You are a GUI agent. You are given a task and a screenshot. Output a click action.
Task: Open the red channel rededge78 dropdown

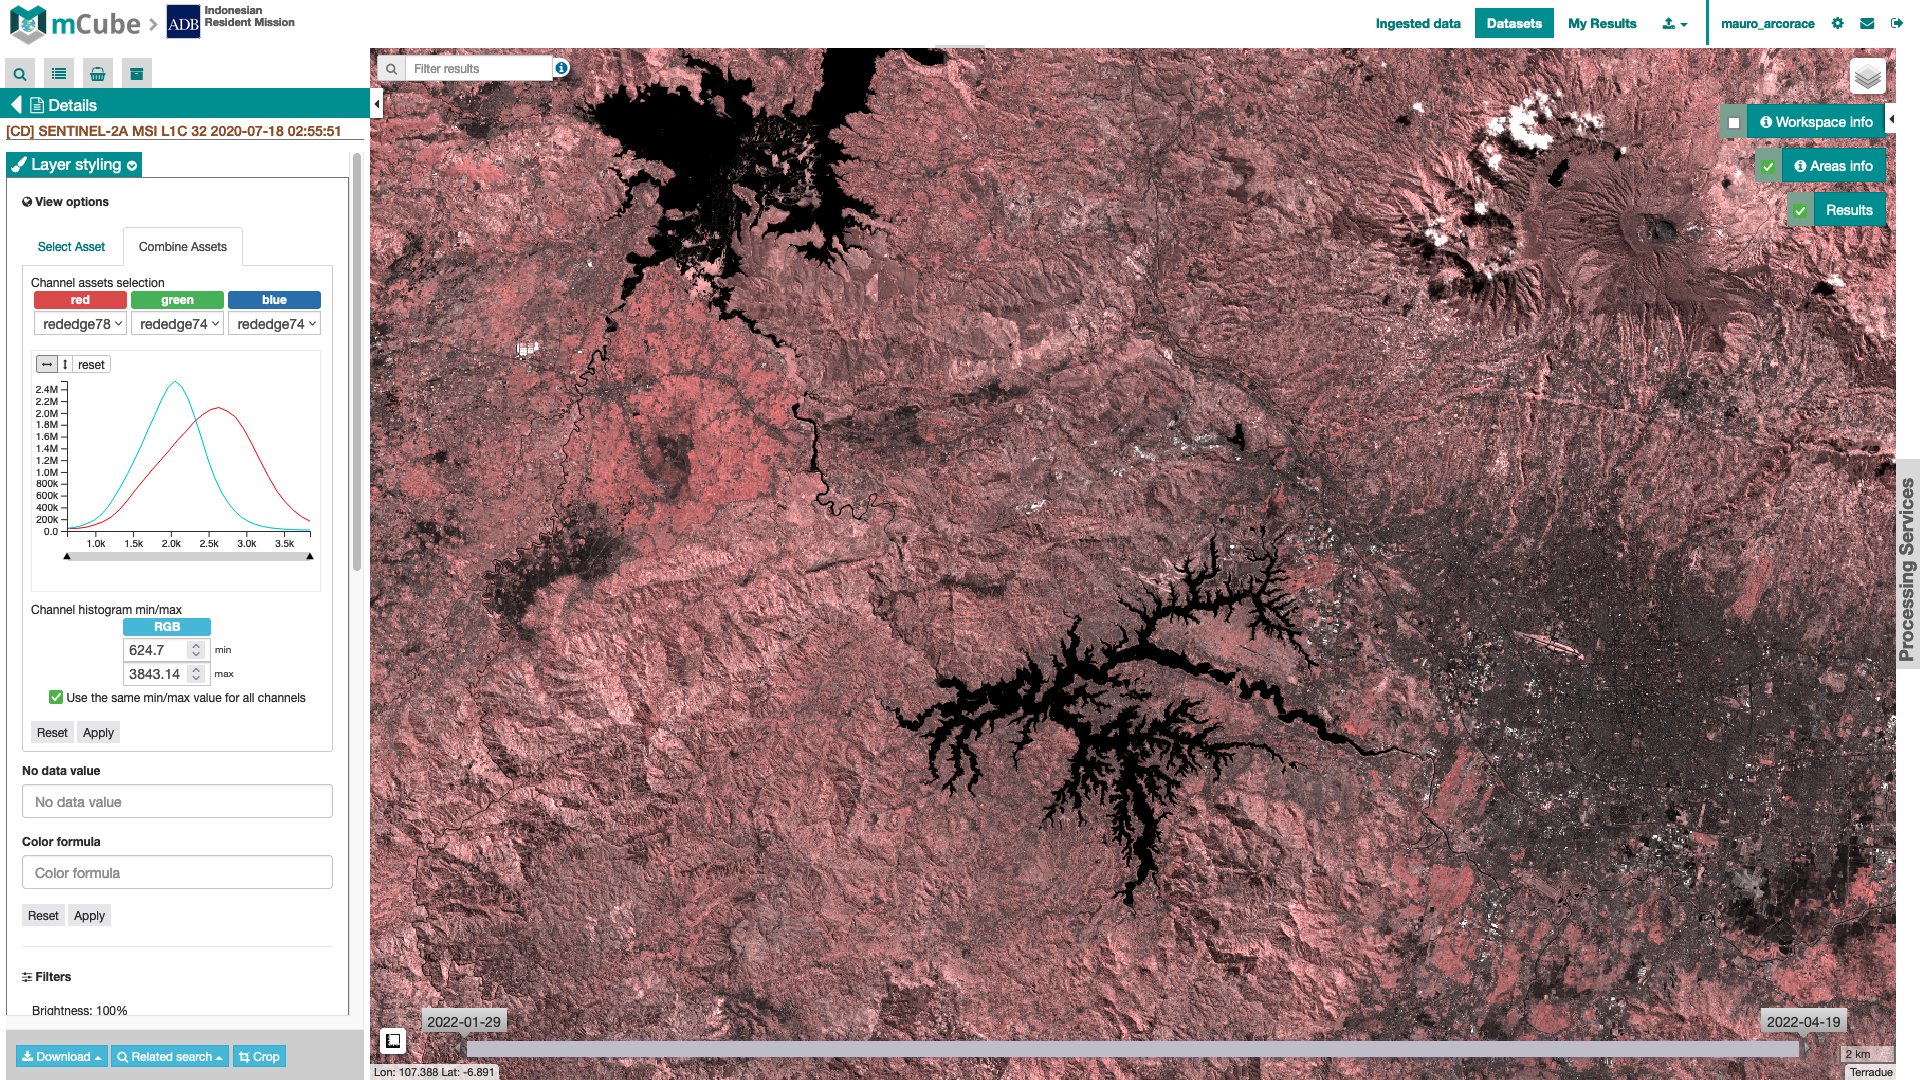click(x=80, y=324)
